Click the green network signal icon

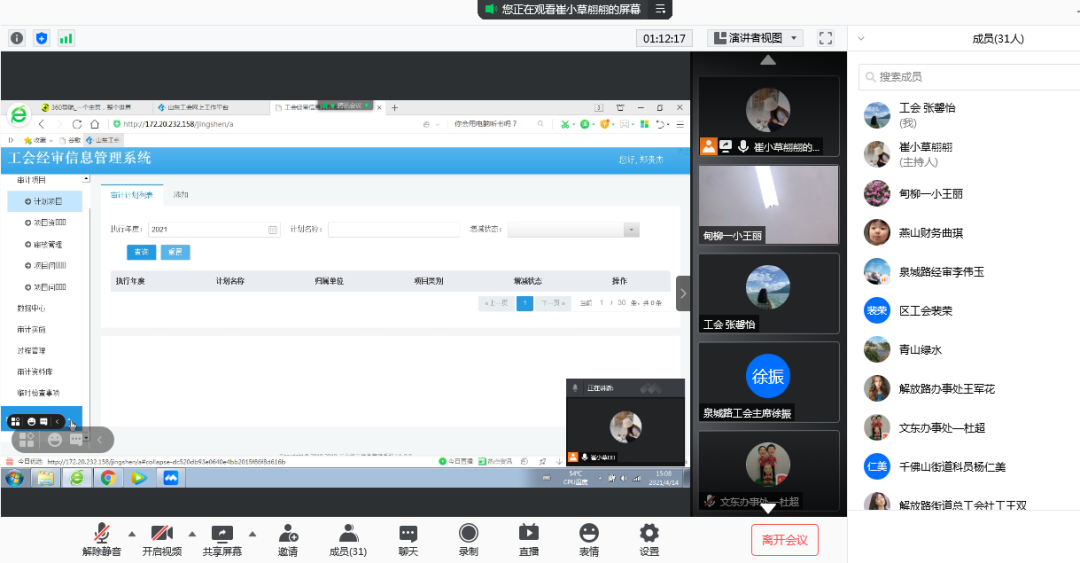(x=66, y=38)
